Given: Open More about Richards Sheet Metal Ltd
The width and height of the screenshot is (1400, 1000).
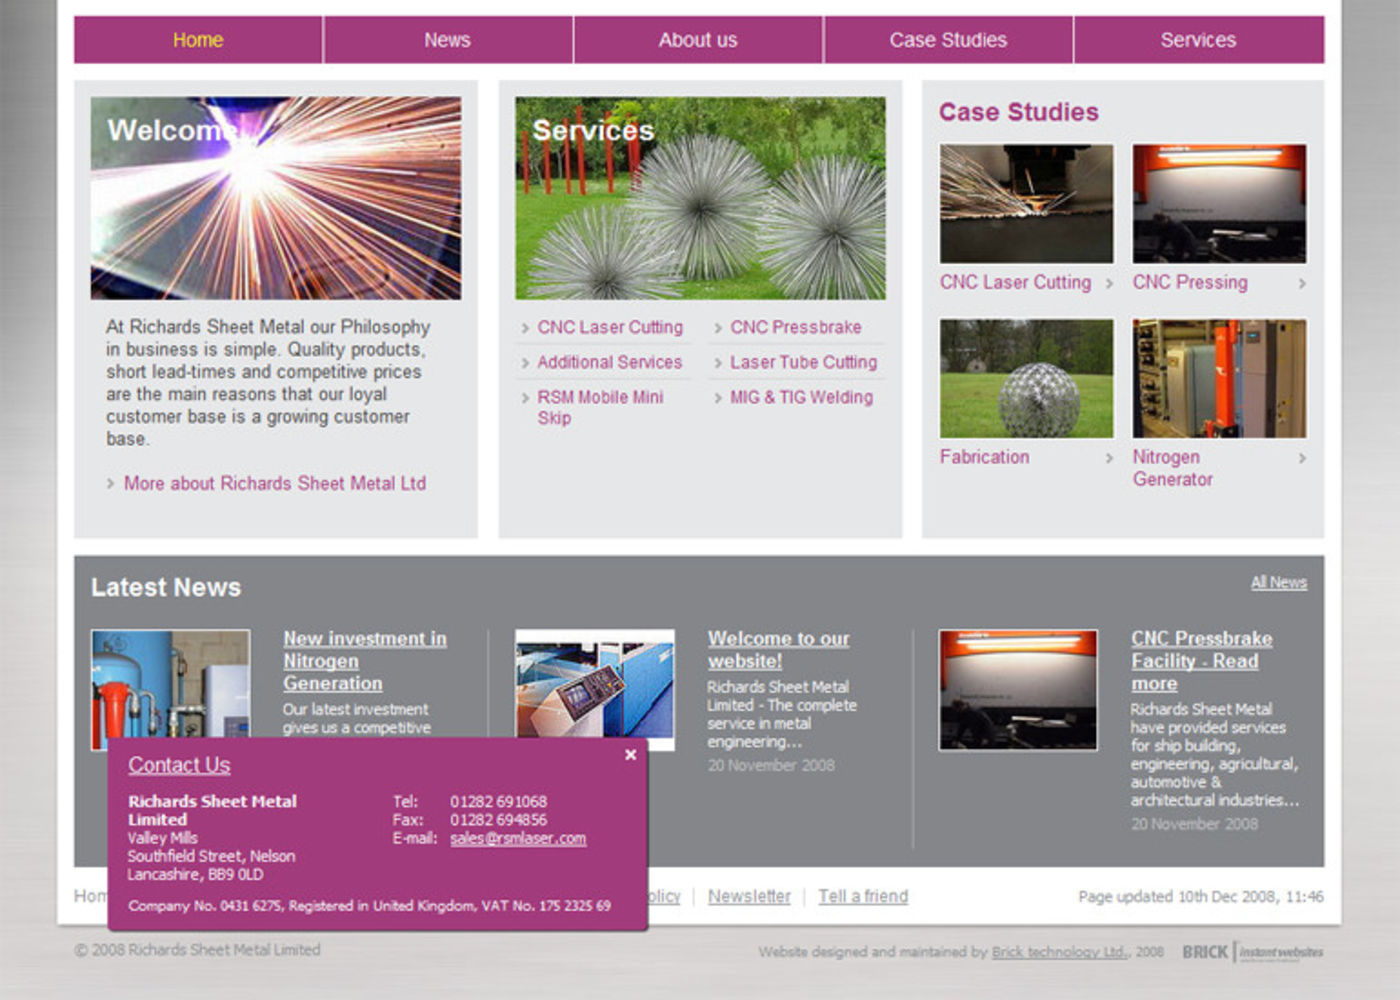Looking at the screenshot, I should coord(274,483).
